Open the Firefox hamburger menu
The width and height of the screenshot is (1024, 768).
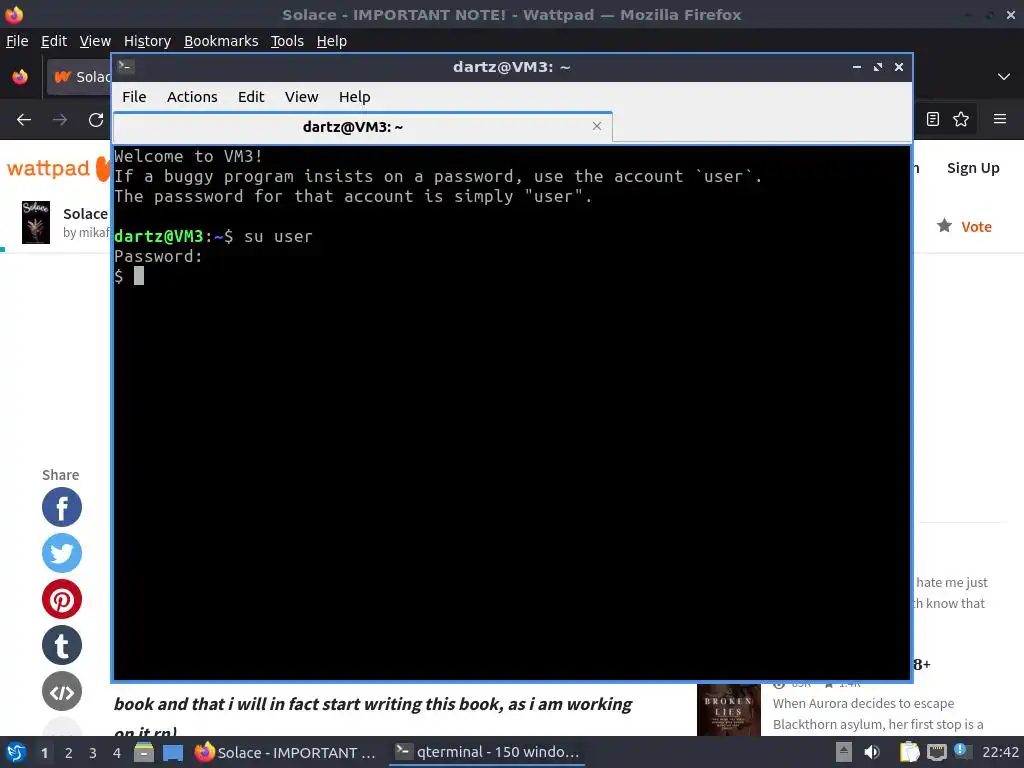pos(1000,119)
